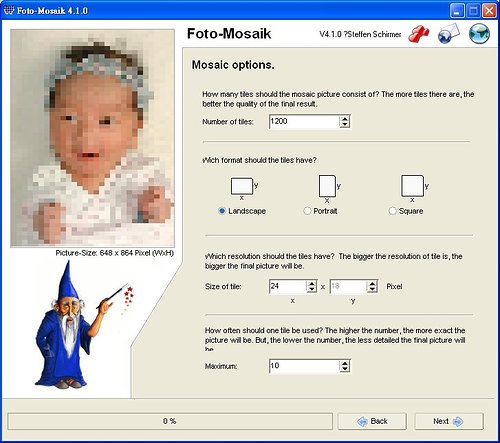Click the Maximum label
Viewport: 500px width, 443px height.
tap(221, 366)
